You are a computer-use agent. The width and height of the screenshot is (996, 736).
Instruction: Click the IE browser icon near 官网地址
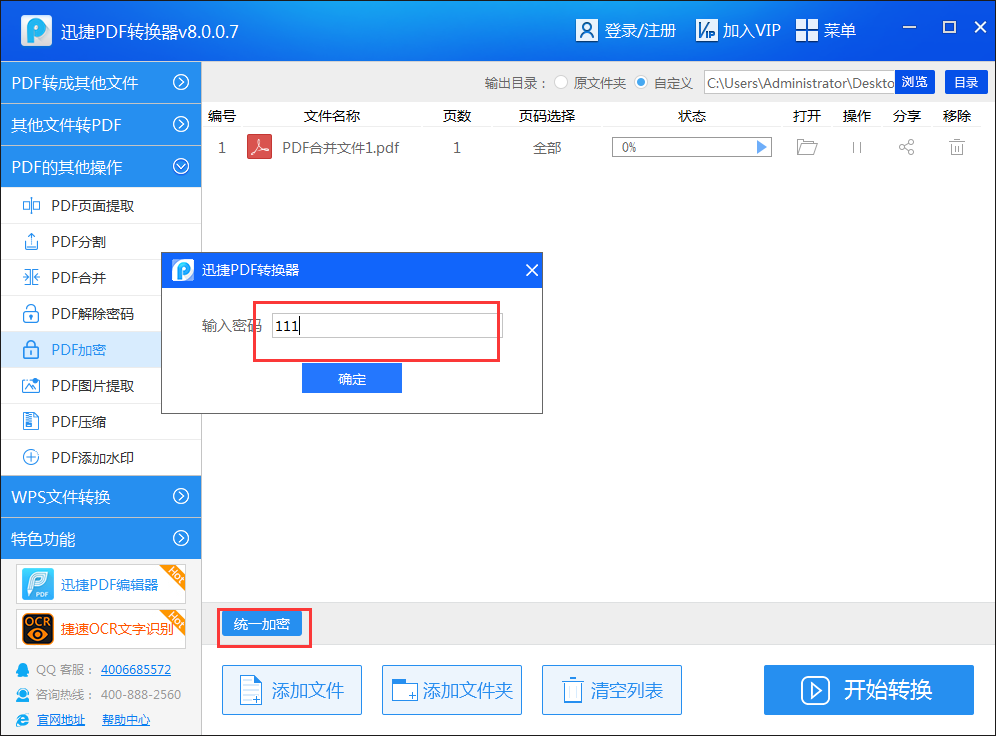[22, 719]
